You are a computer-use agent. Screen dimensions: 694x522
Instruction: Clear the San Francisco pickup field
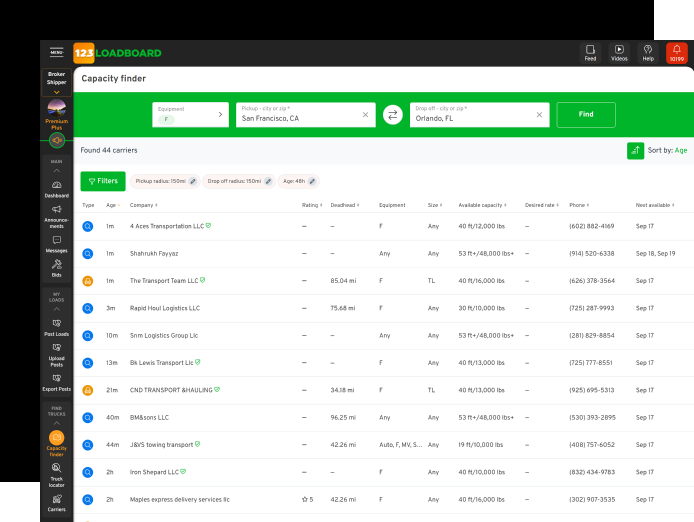pos(365,115)
